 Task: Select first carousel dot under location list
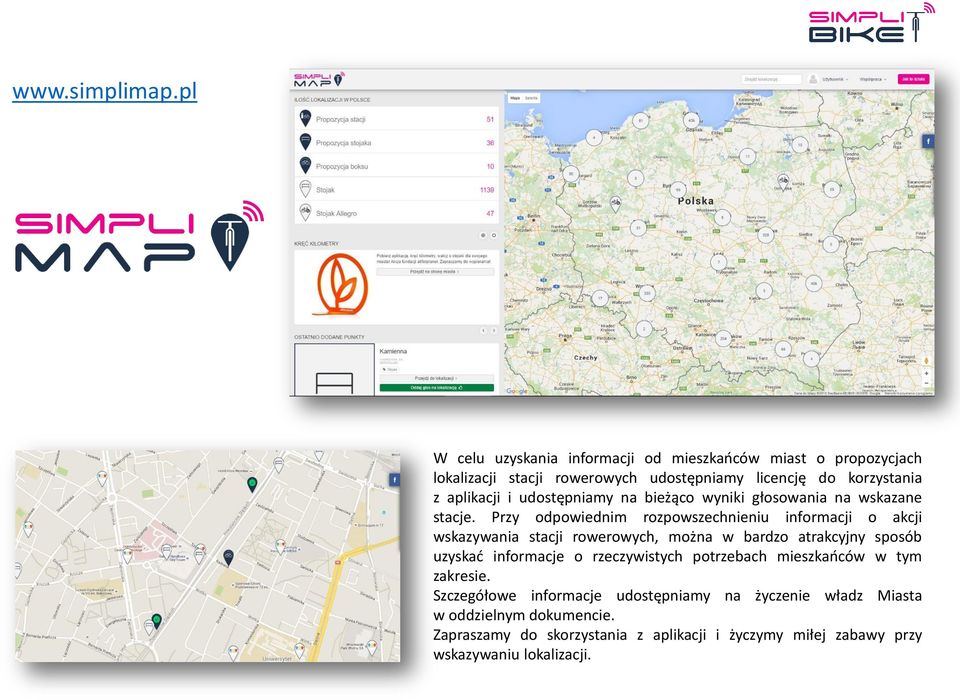483,235
